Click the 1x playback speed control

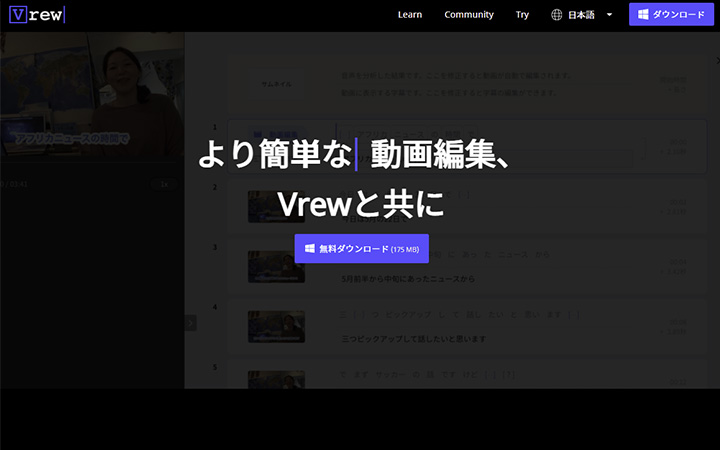[164, 184]
